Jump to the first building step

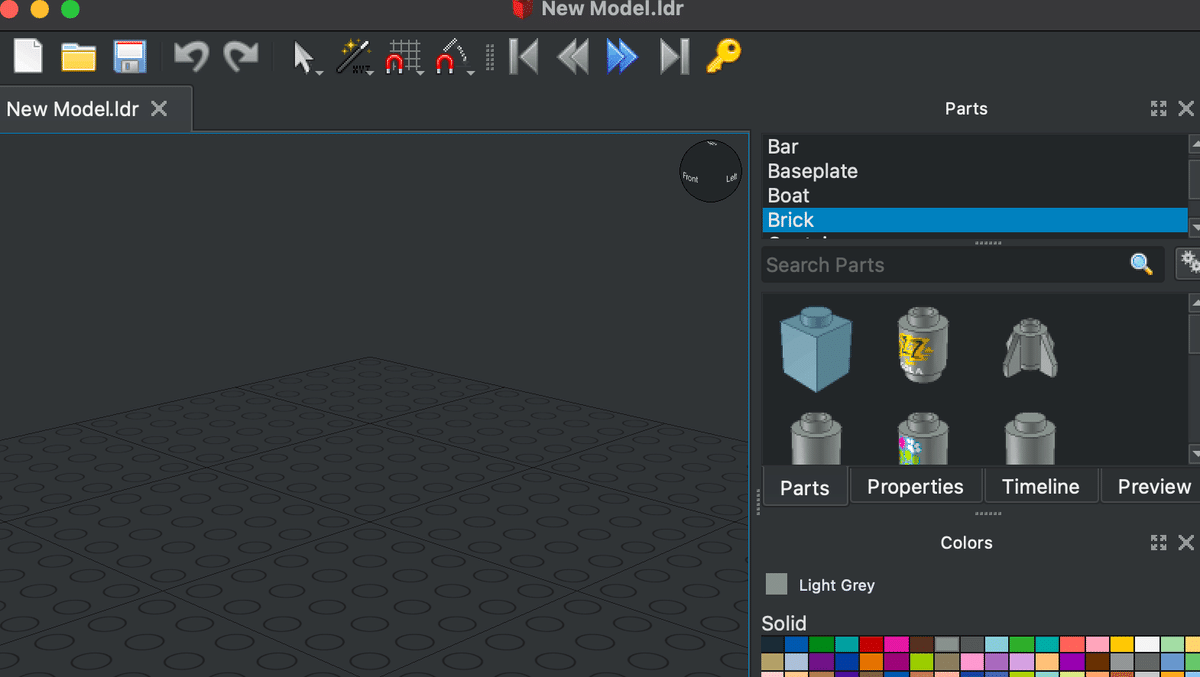click(523, 57)
